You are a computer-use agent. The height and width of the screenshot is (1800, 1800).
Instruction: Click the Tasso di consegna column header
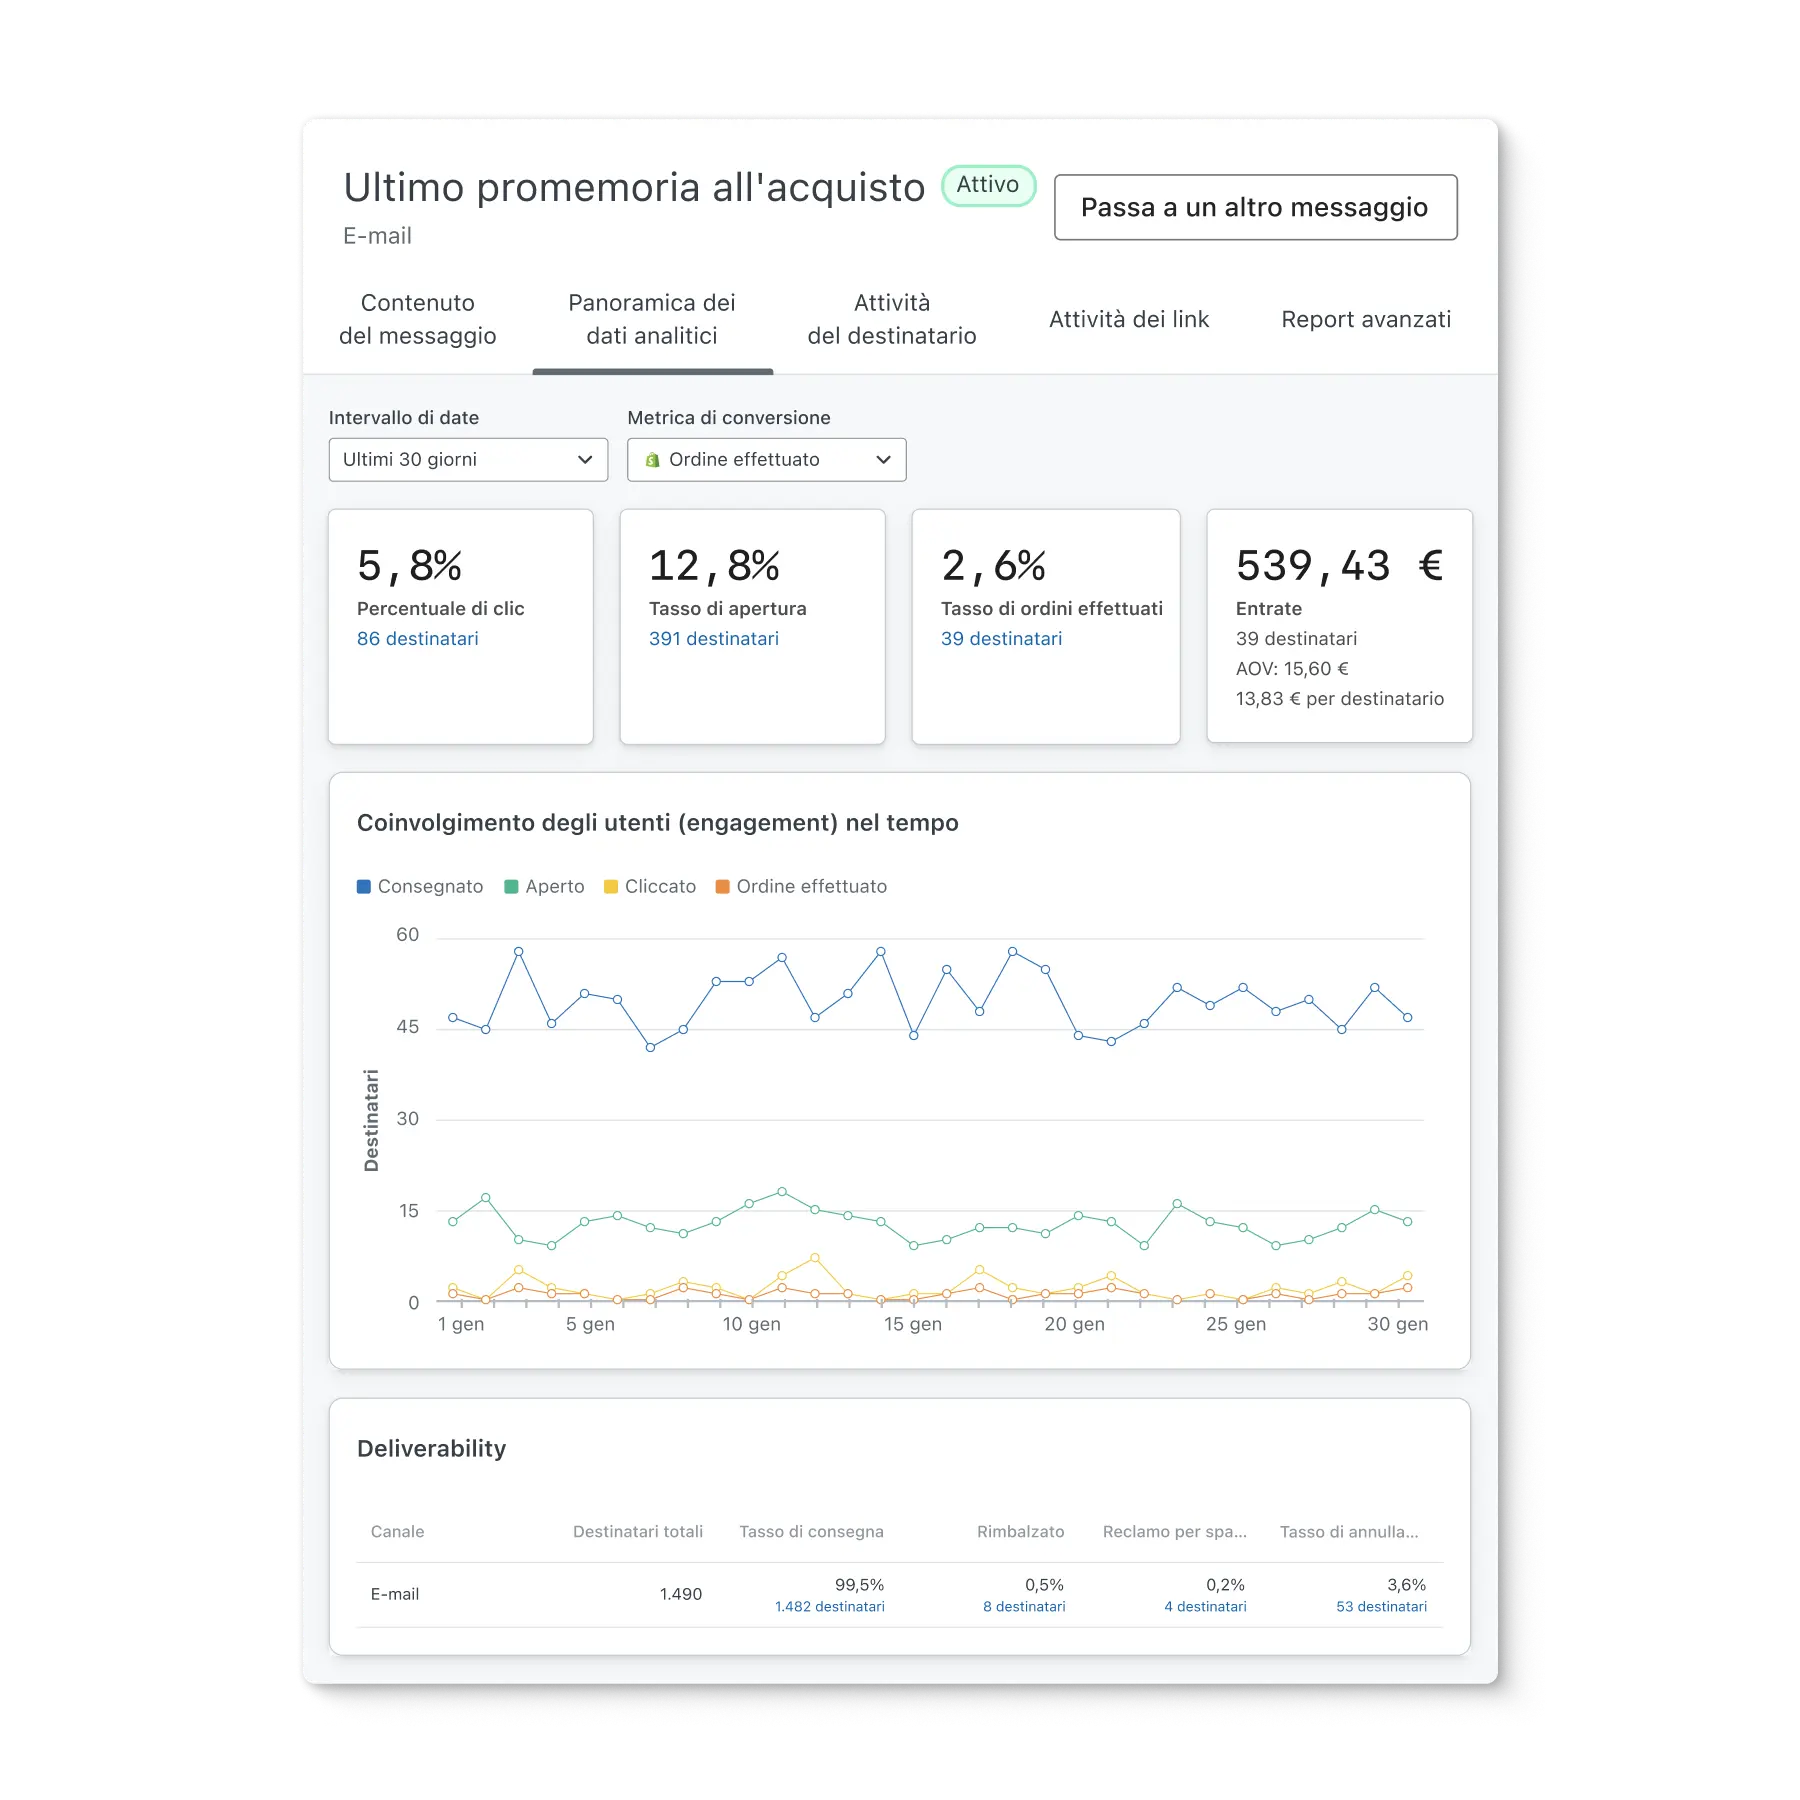tap(811, 1532)
